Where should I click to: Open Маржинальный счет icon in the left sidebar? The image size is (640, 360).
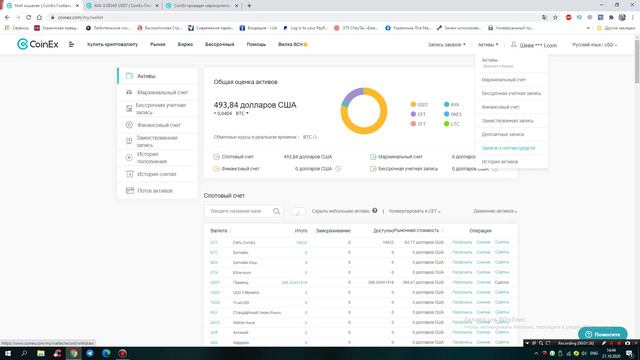point(129,92)
